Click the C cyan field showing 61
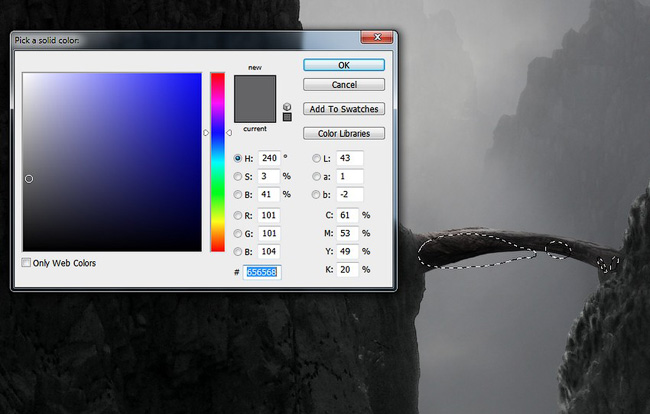This screenshot has height=414, width=650. pos(347,215)
